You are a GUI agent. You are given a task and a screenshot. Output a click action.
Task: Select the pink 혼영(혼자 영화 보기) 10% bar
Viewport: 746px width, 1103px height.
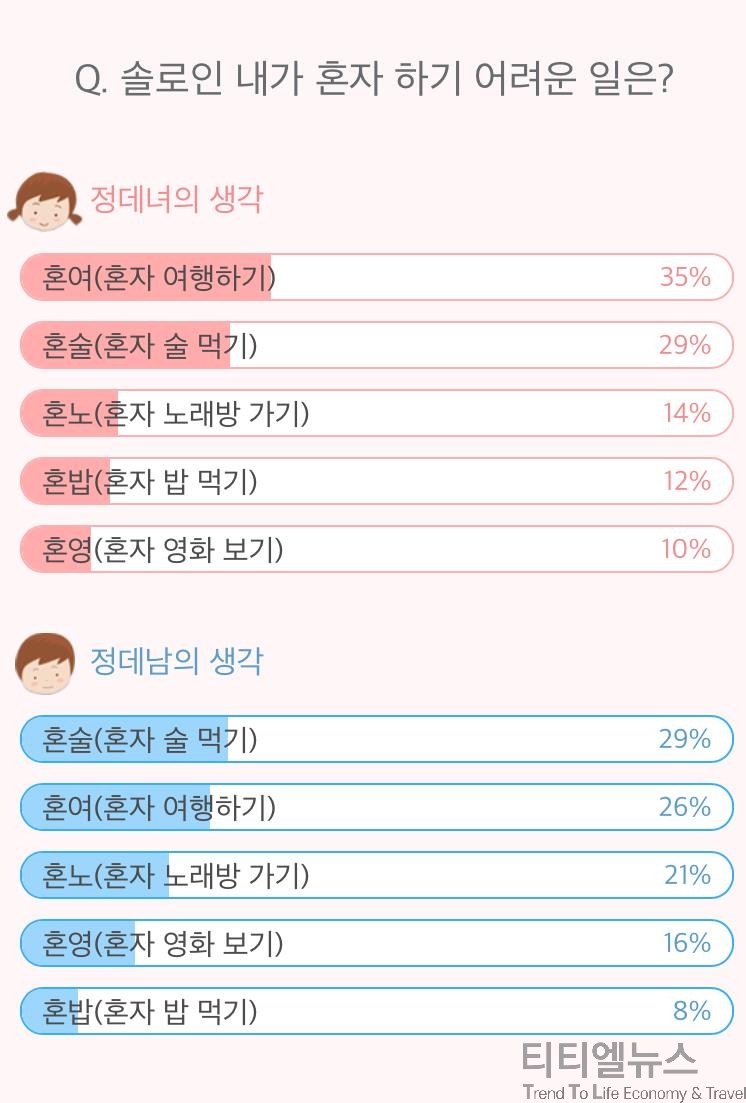[377, 549]
